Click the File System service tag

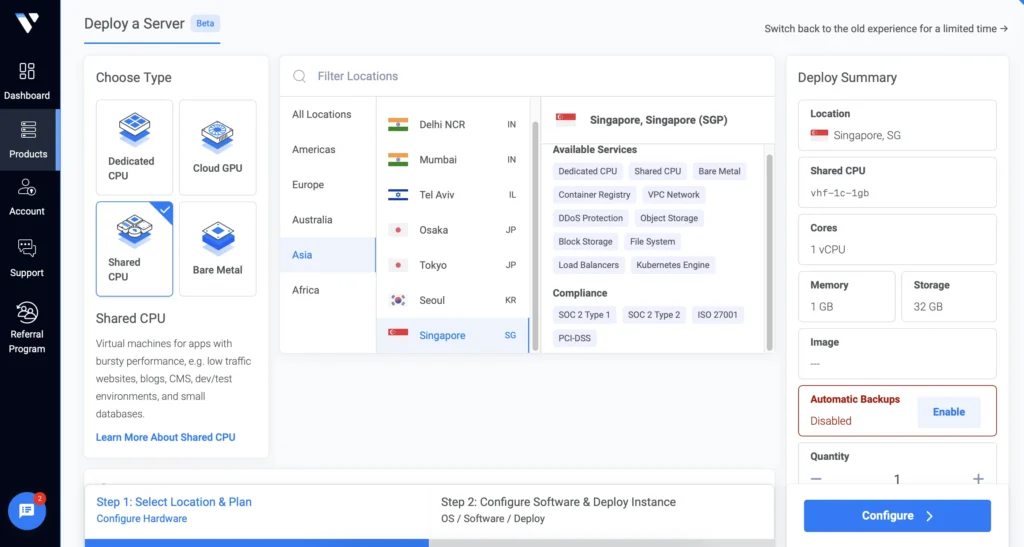[652, 242]
